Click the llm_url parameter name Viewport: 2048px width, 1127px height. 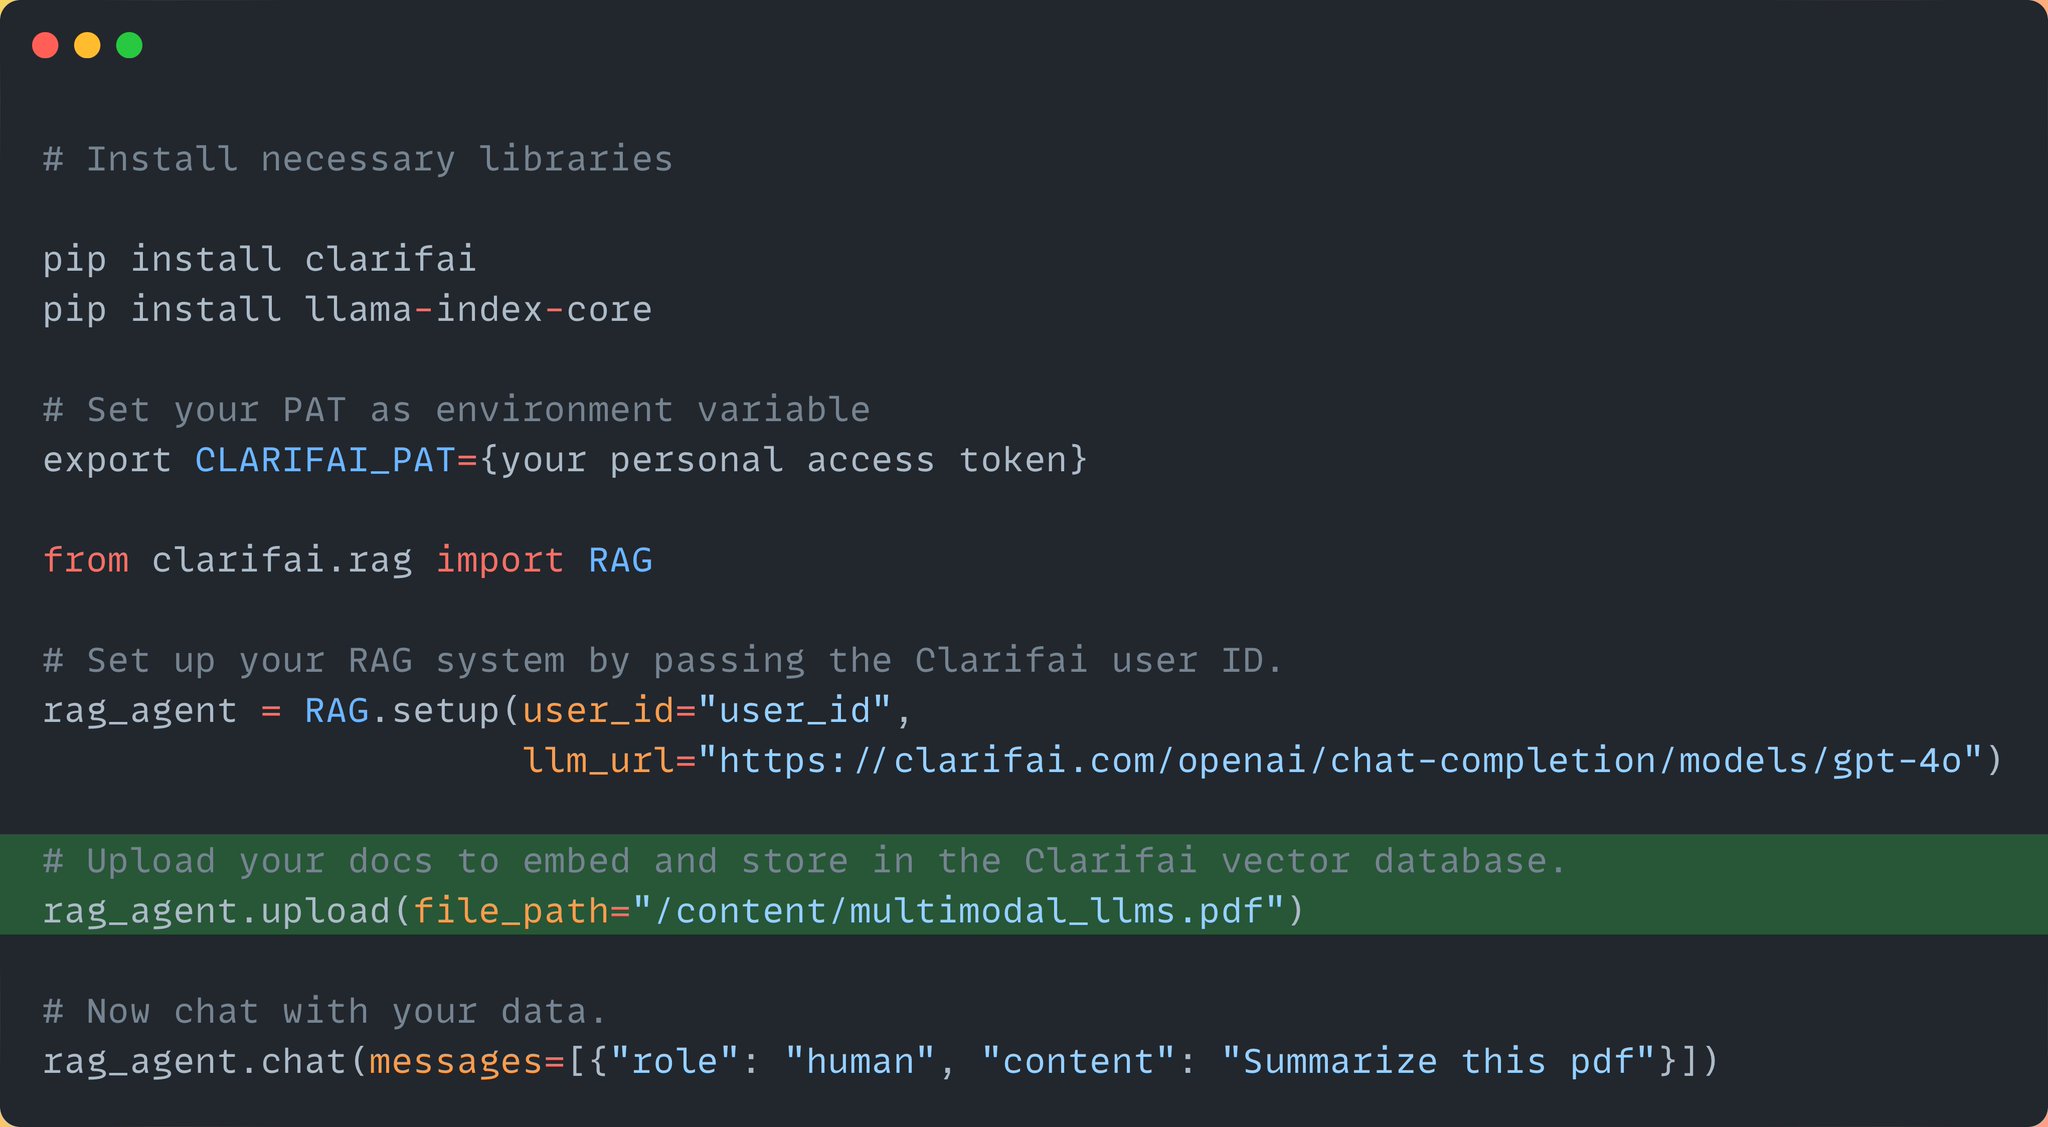coord(598,760)
